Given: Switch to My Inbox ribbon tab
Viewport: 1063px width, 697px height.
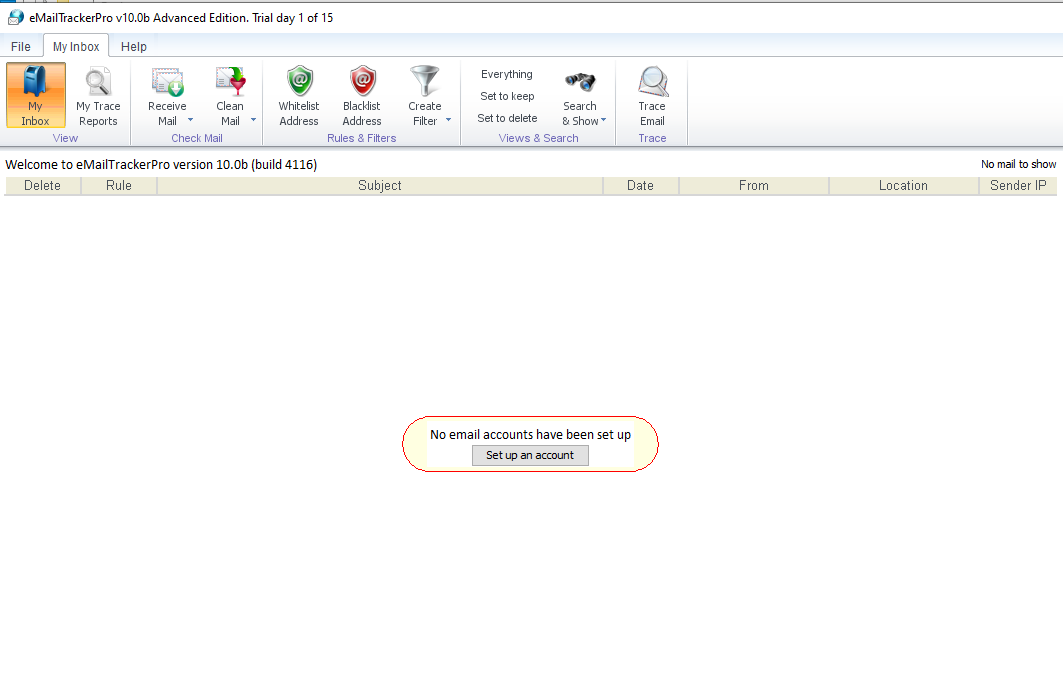Looking at the screenshot, I should pyautogui.click(x=76, y=46).
